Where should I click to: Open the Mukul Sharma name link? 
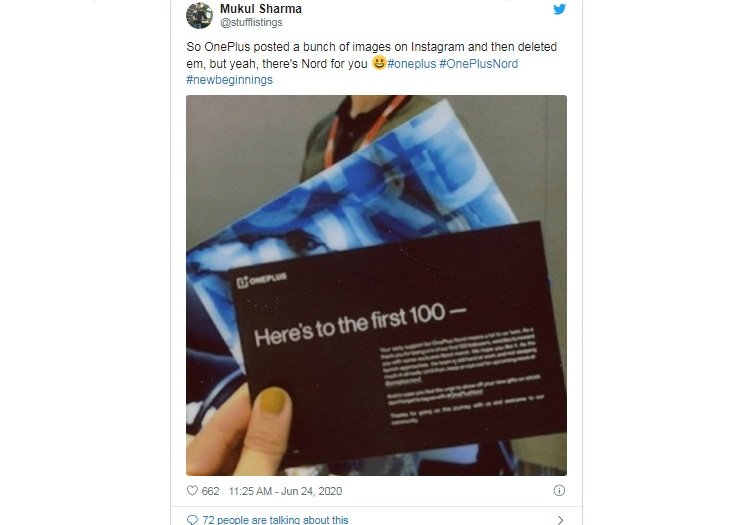pos(261,9)
